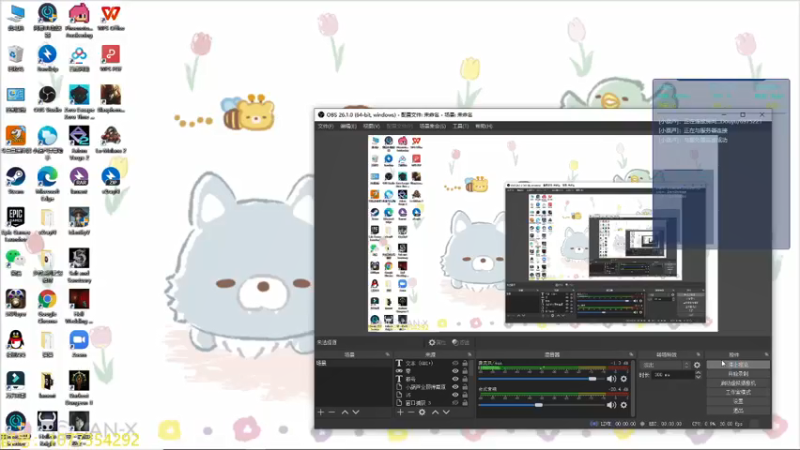Open the 视图(V) menu in OBS

pos(371,126)
